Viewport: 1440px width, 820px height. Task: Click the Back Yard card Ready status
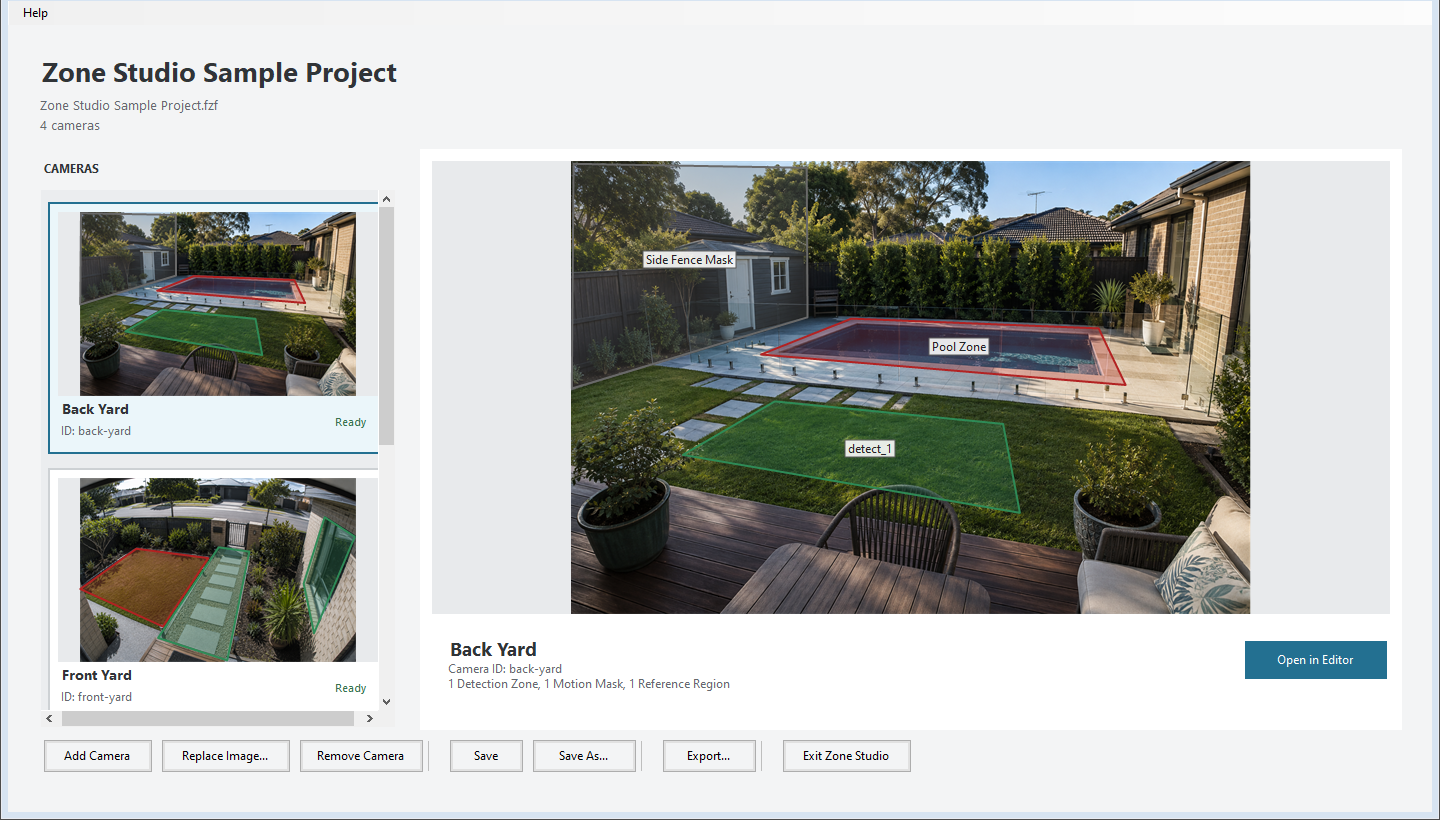(x=350, y=422)
